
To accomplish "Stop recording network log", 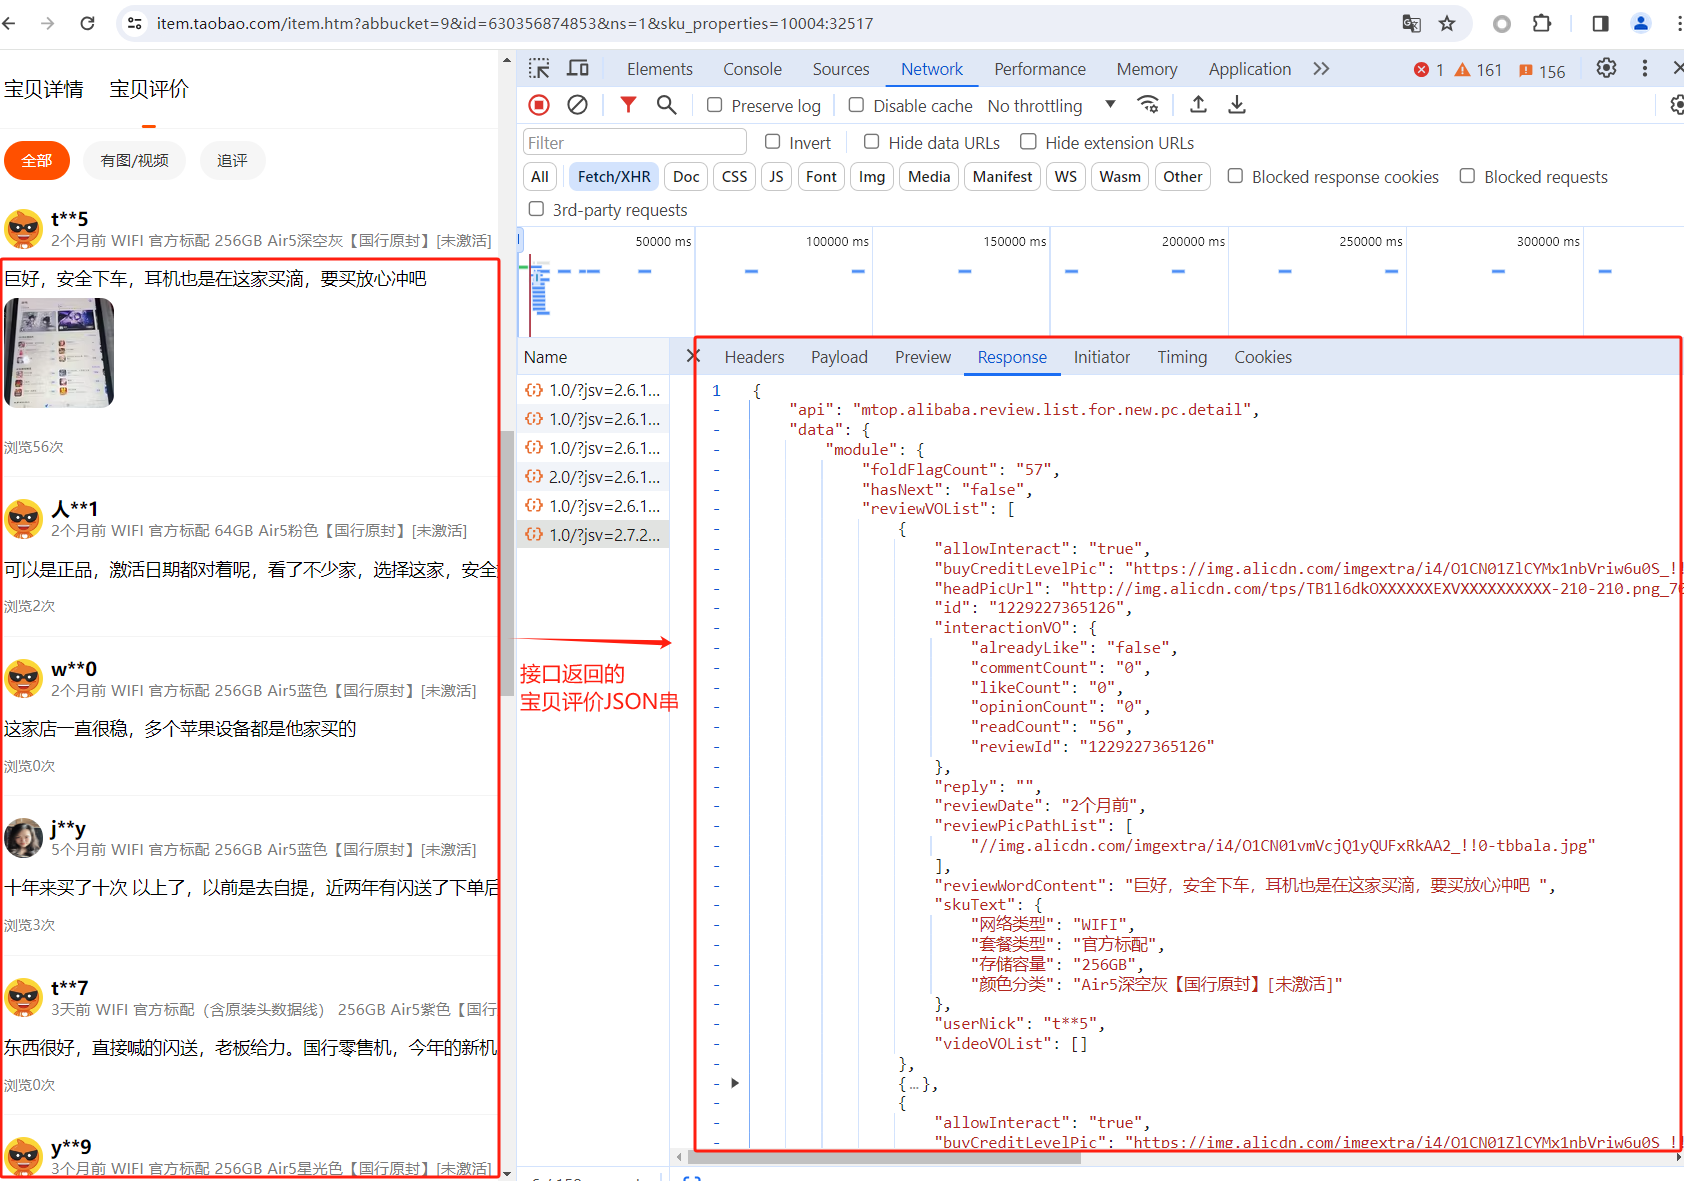I will tap(539, 105).
